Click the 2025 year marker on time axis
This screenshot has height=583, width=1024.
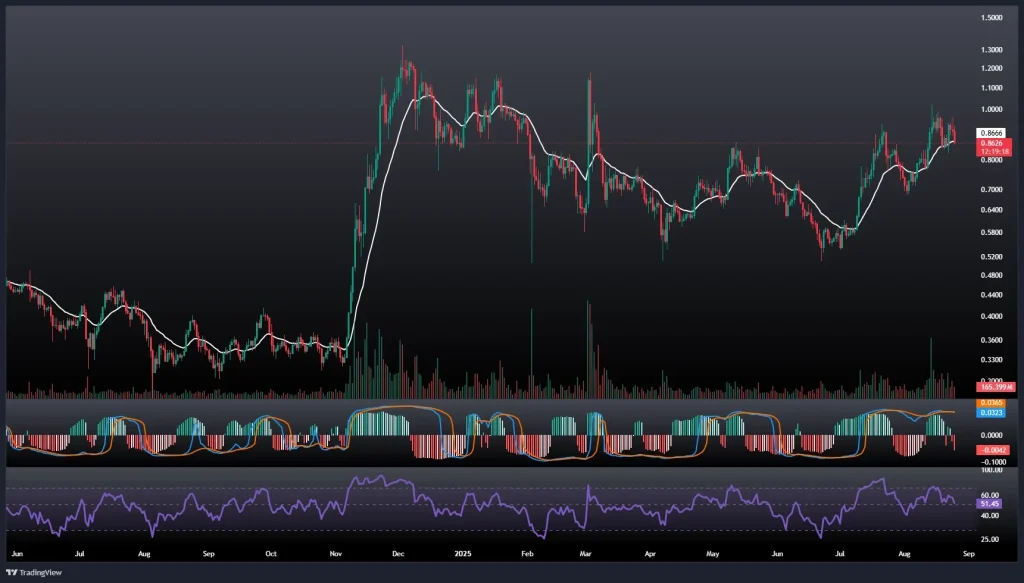point(464,552)
